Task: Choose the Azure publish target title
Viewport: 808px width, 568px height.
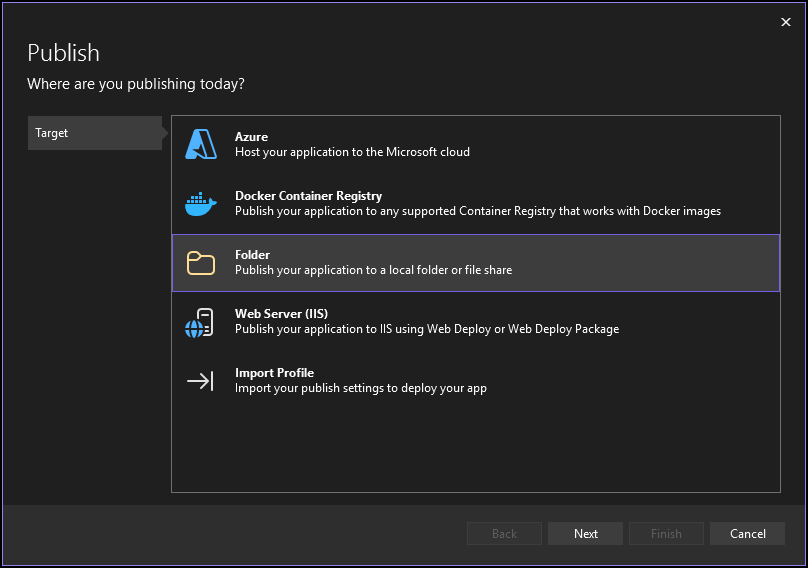Action: pos(251,137)
